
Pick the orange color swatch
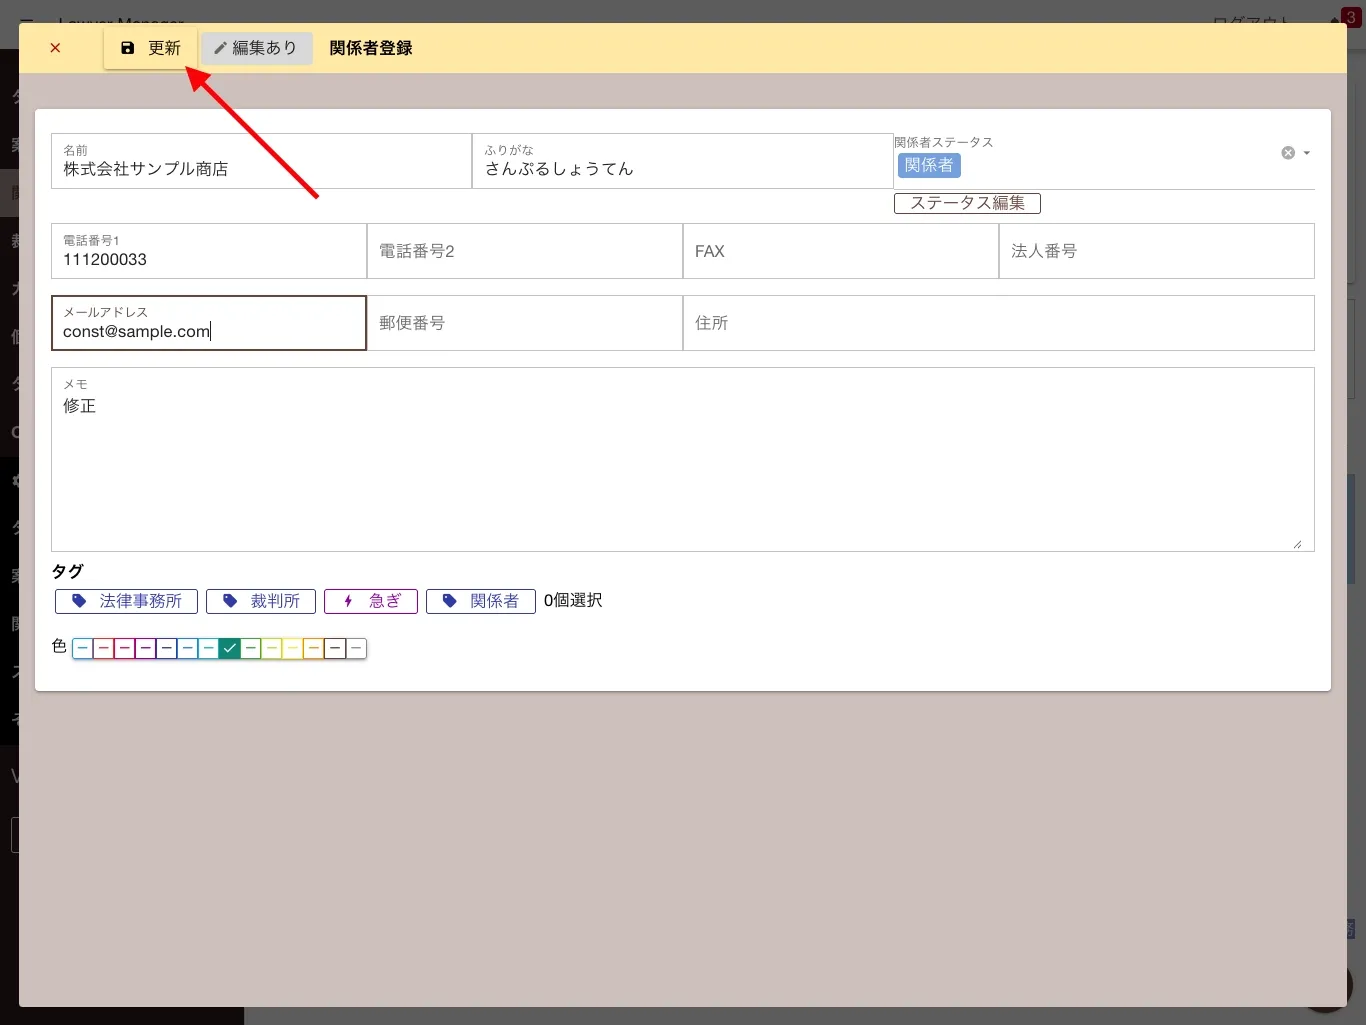(x=314, y=649)
